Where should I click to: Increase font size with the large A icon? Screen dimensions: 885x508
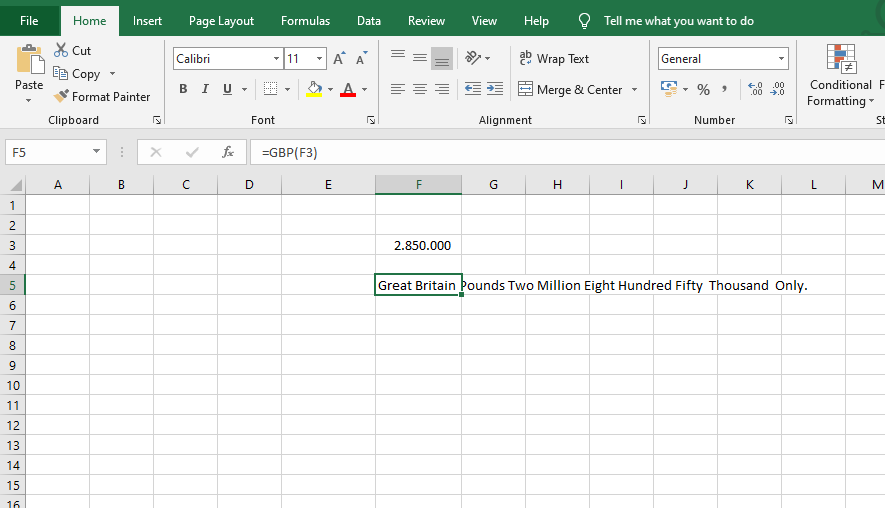click(339, 59)
